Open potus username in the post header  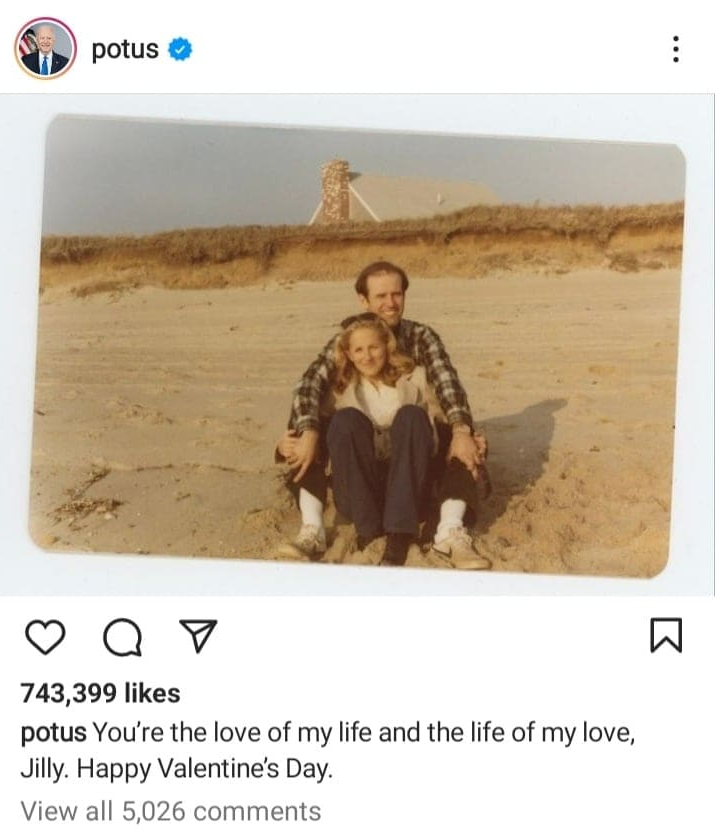125,49
